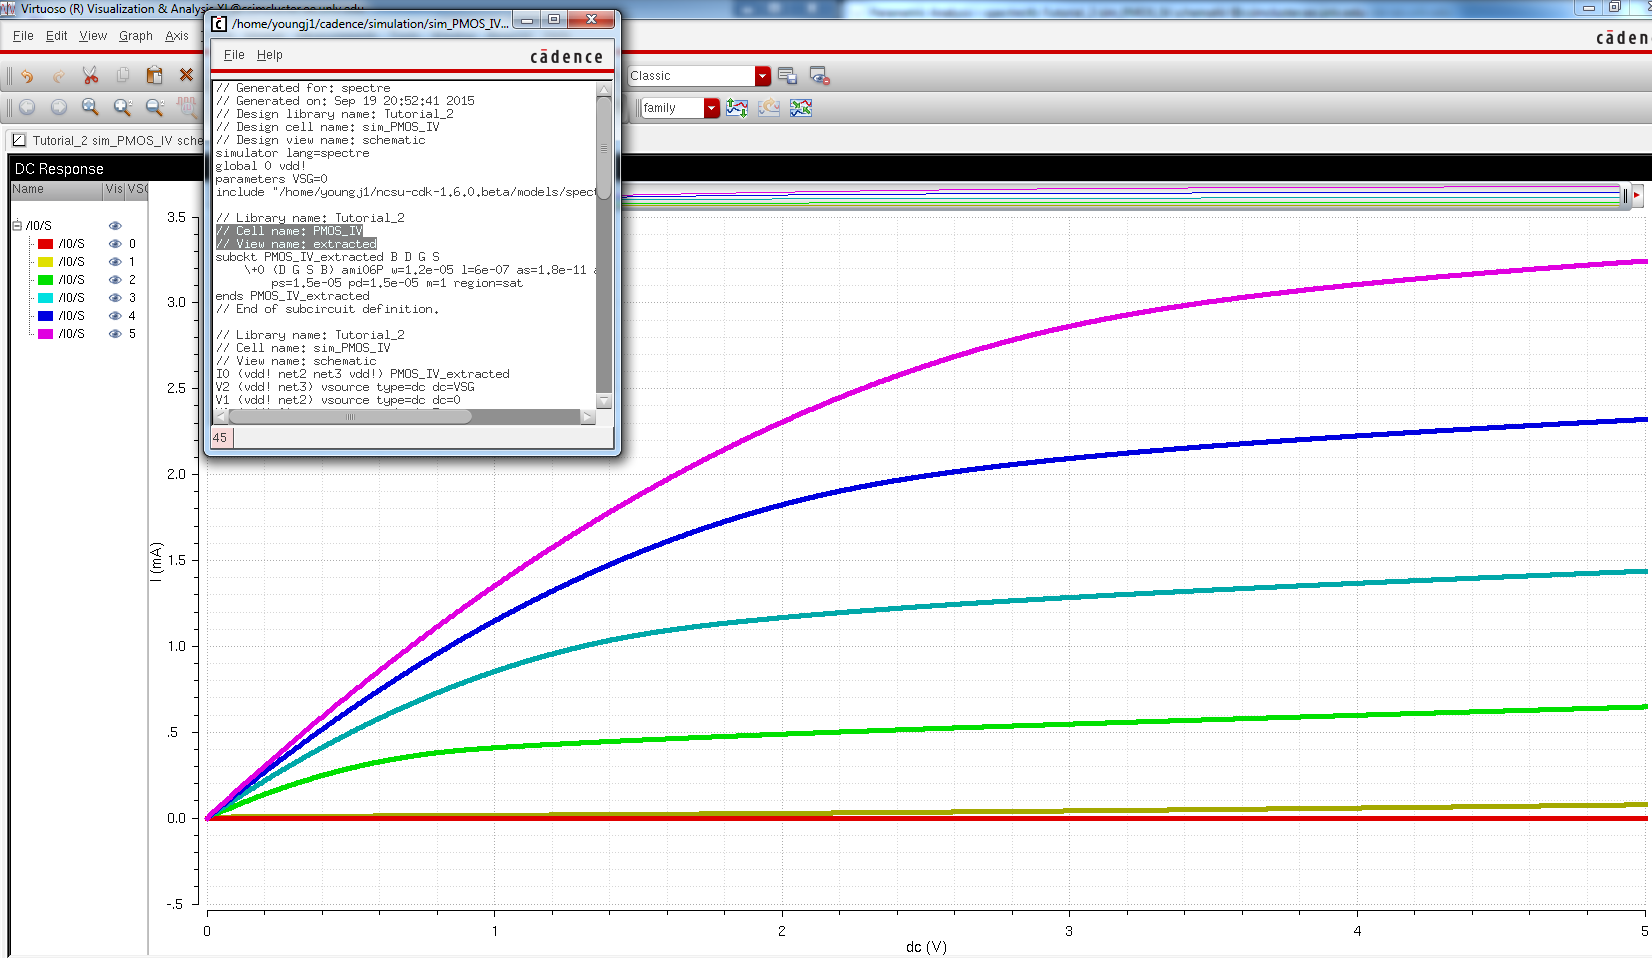Select the Undo icon on the toolbar
Image resolution: width=1652 pixels, height=958 pixels.
click(x=27, y=76)
